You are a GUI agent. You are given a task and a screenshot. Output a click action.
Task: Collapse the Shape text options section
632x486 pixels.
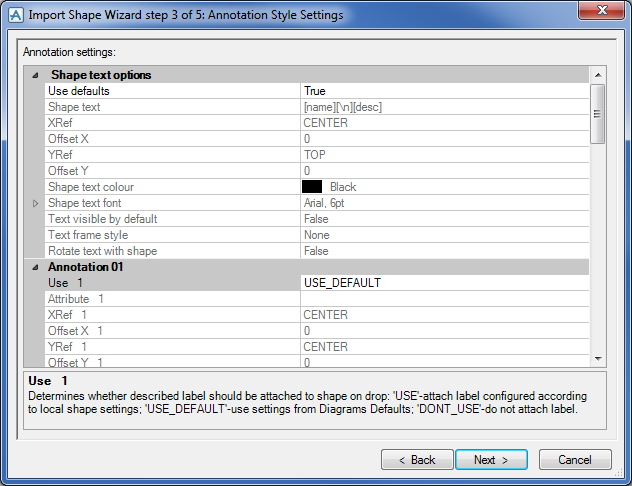[37, 75]
